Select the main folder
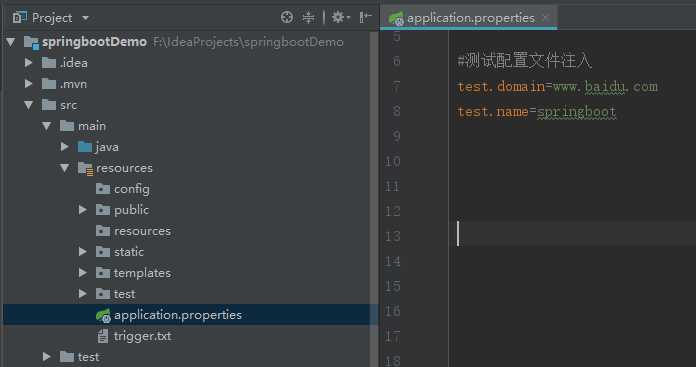Screen dimensions: 696x367 (92, 126)
